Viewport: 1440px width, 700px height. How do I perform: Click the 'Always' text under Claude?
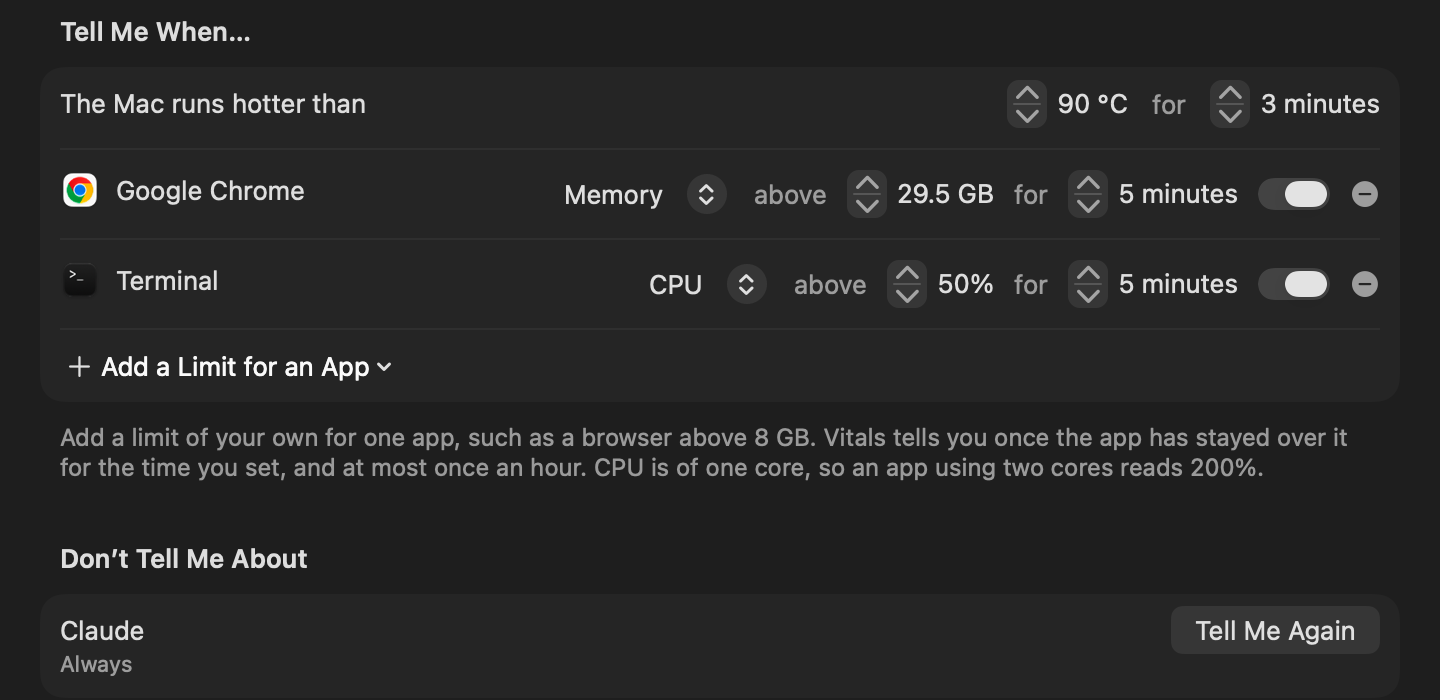click(96, 665)
